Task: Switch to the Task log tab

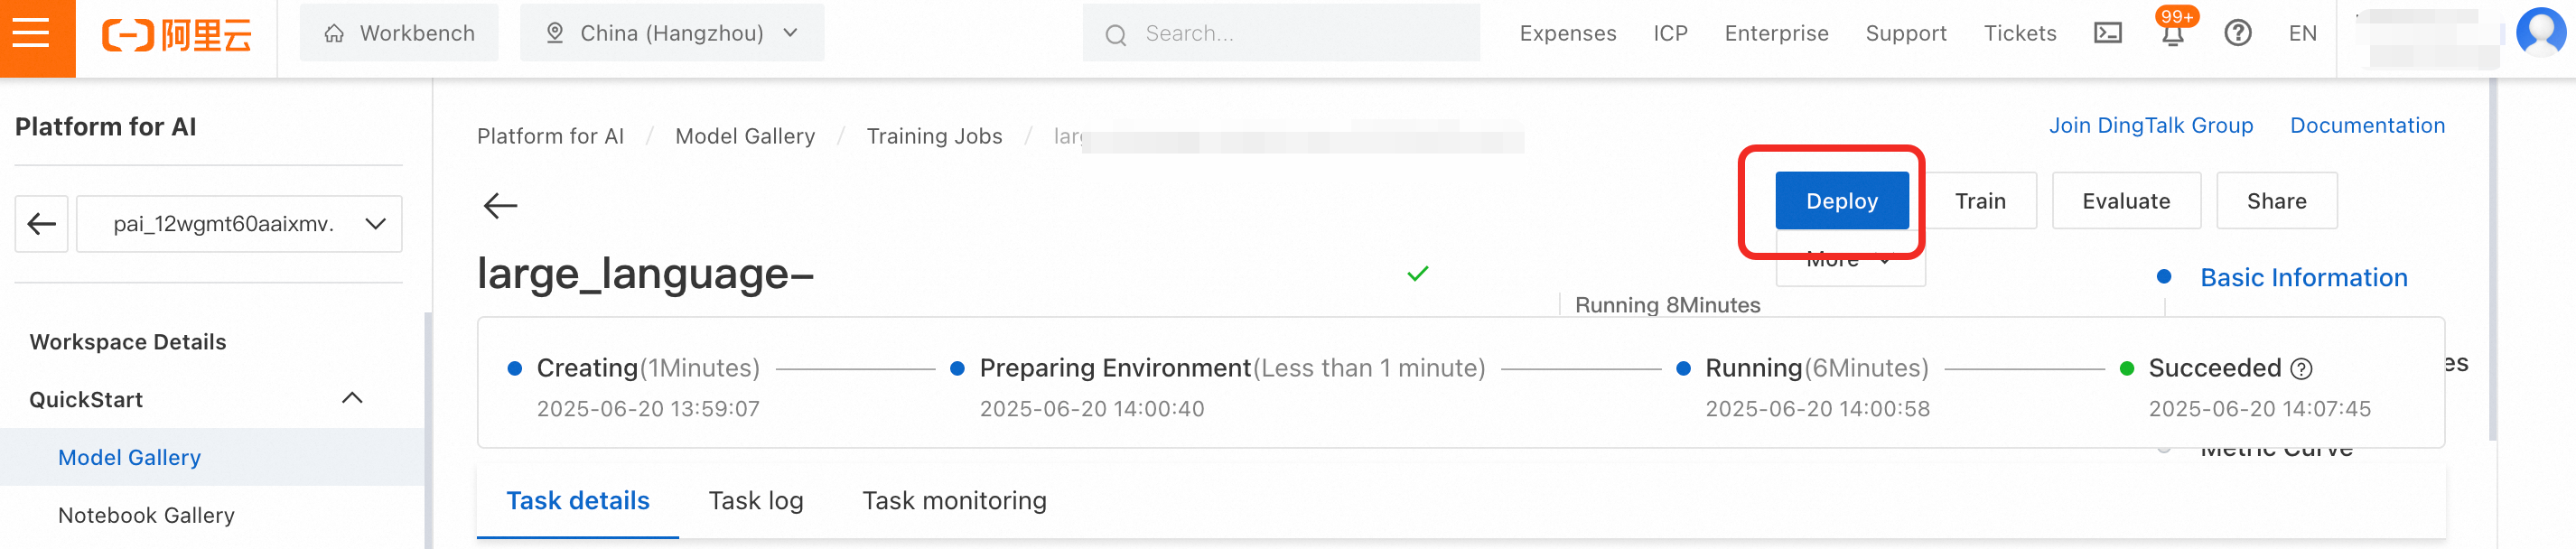Action: 755,501
